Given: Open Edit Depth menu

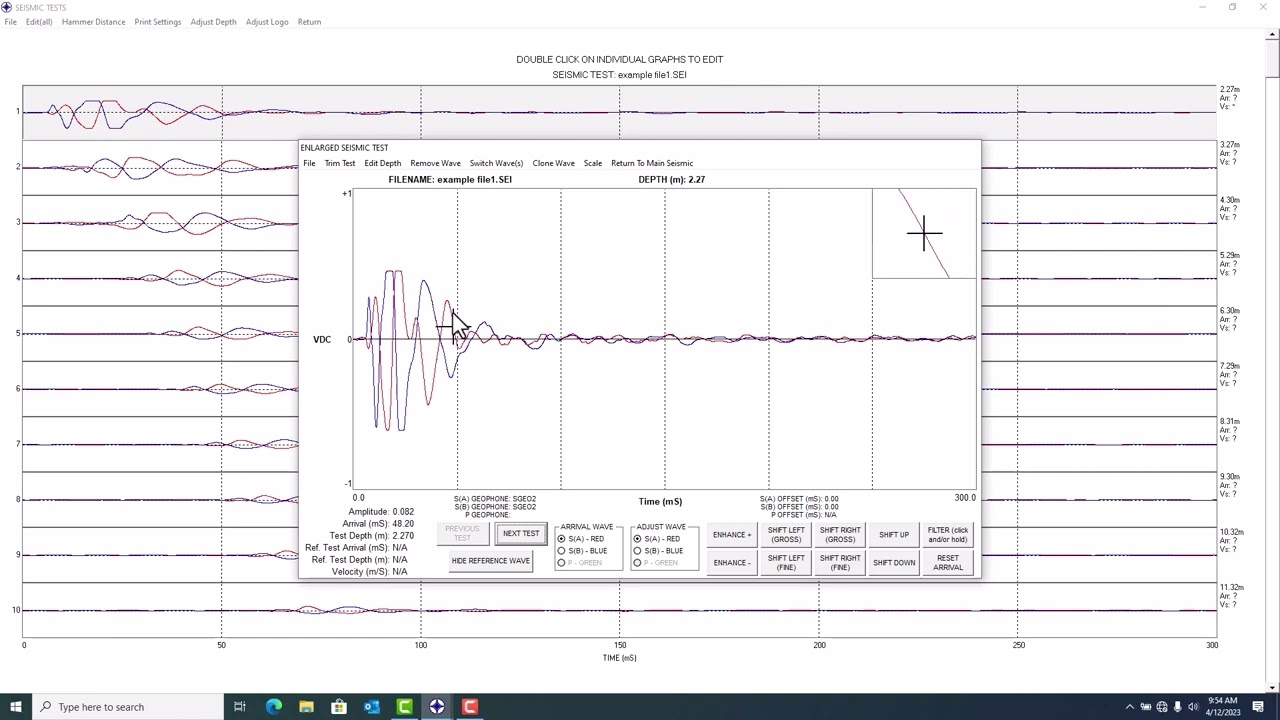Looking at the screenshot, I should point(382,163).
